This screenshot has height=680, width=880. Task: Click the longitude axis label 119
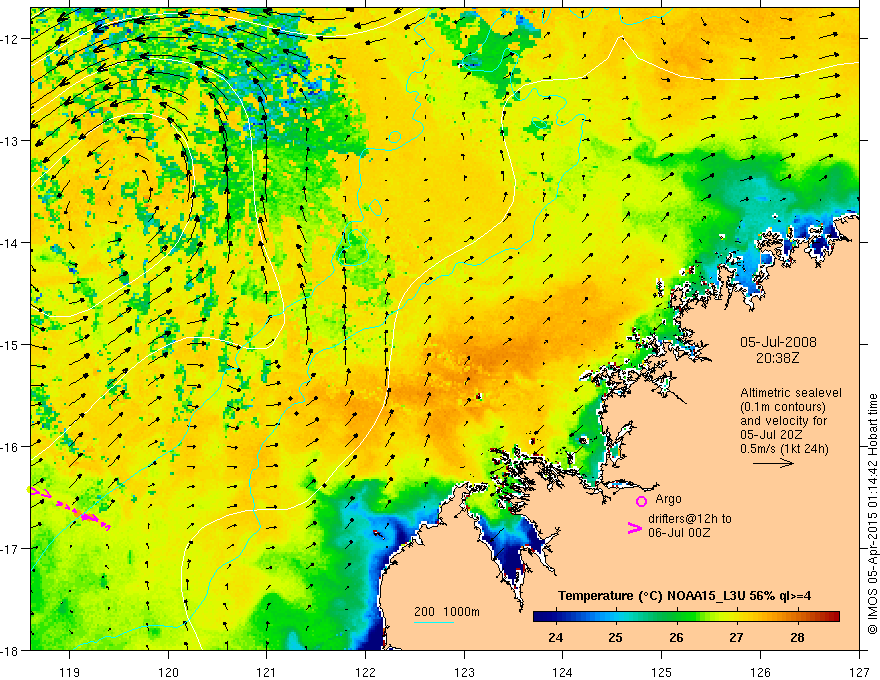70,672
